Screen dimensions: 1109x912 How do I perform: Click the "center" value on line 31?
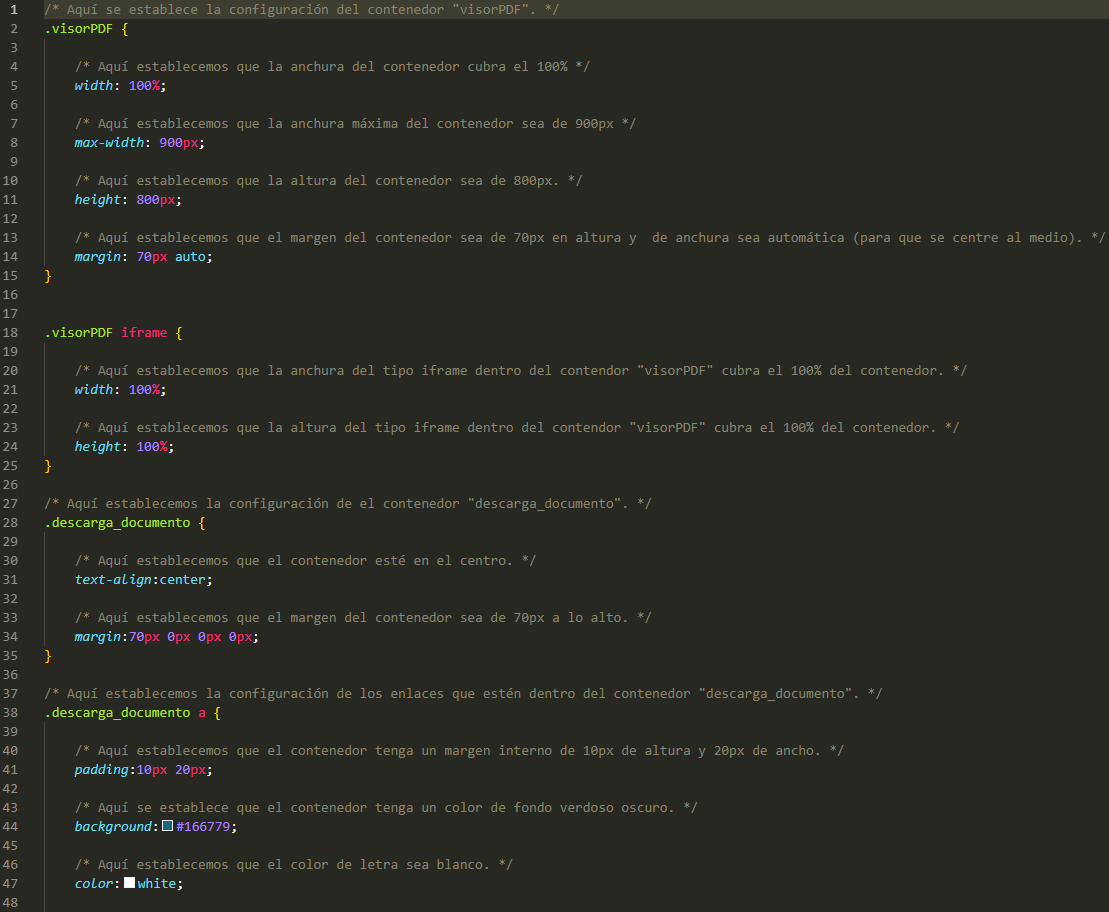pyautogui.click(x=182, y=579)
